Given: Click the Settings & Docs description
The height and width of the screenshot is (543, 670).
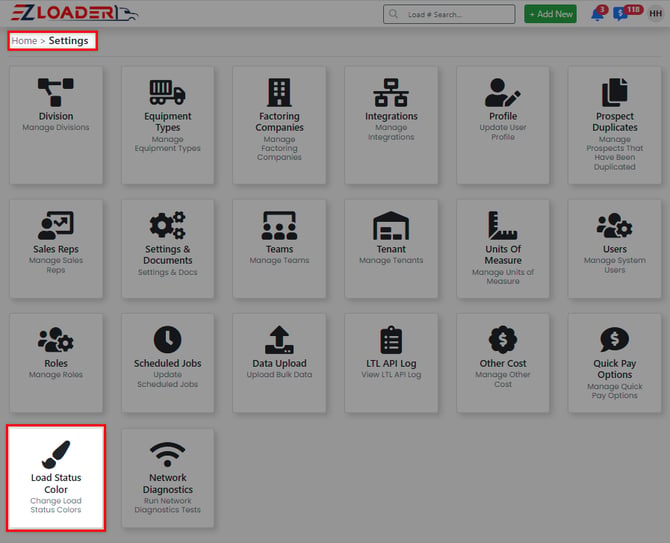Looking at the screenshot, I should click(x=168, y=272).
